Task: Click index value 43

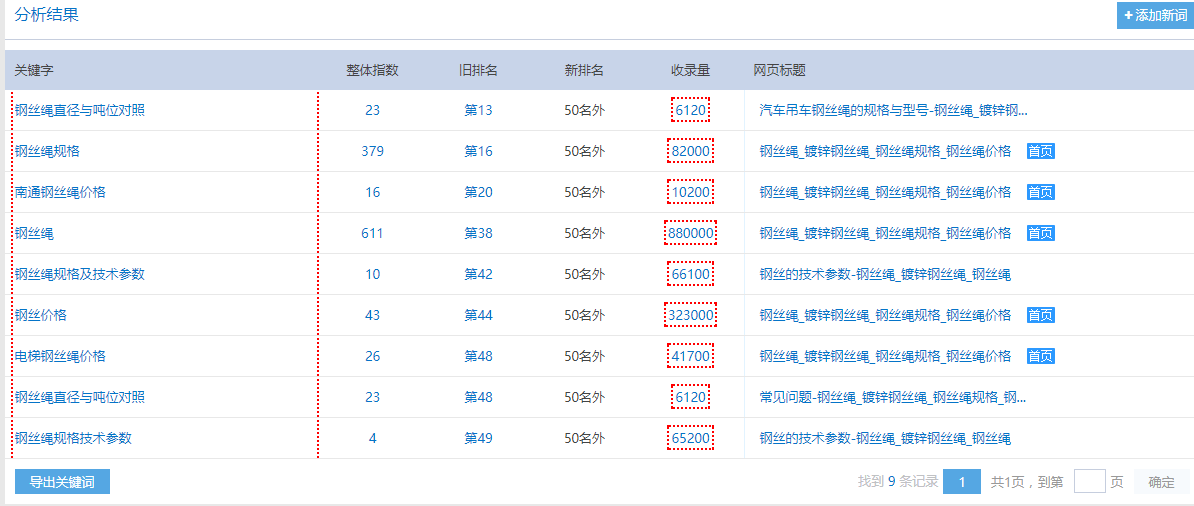Action: click(x=372, y=315)
